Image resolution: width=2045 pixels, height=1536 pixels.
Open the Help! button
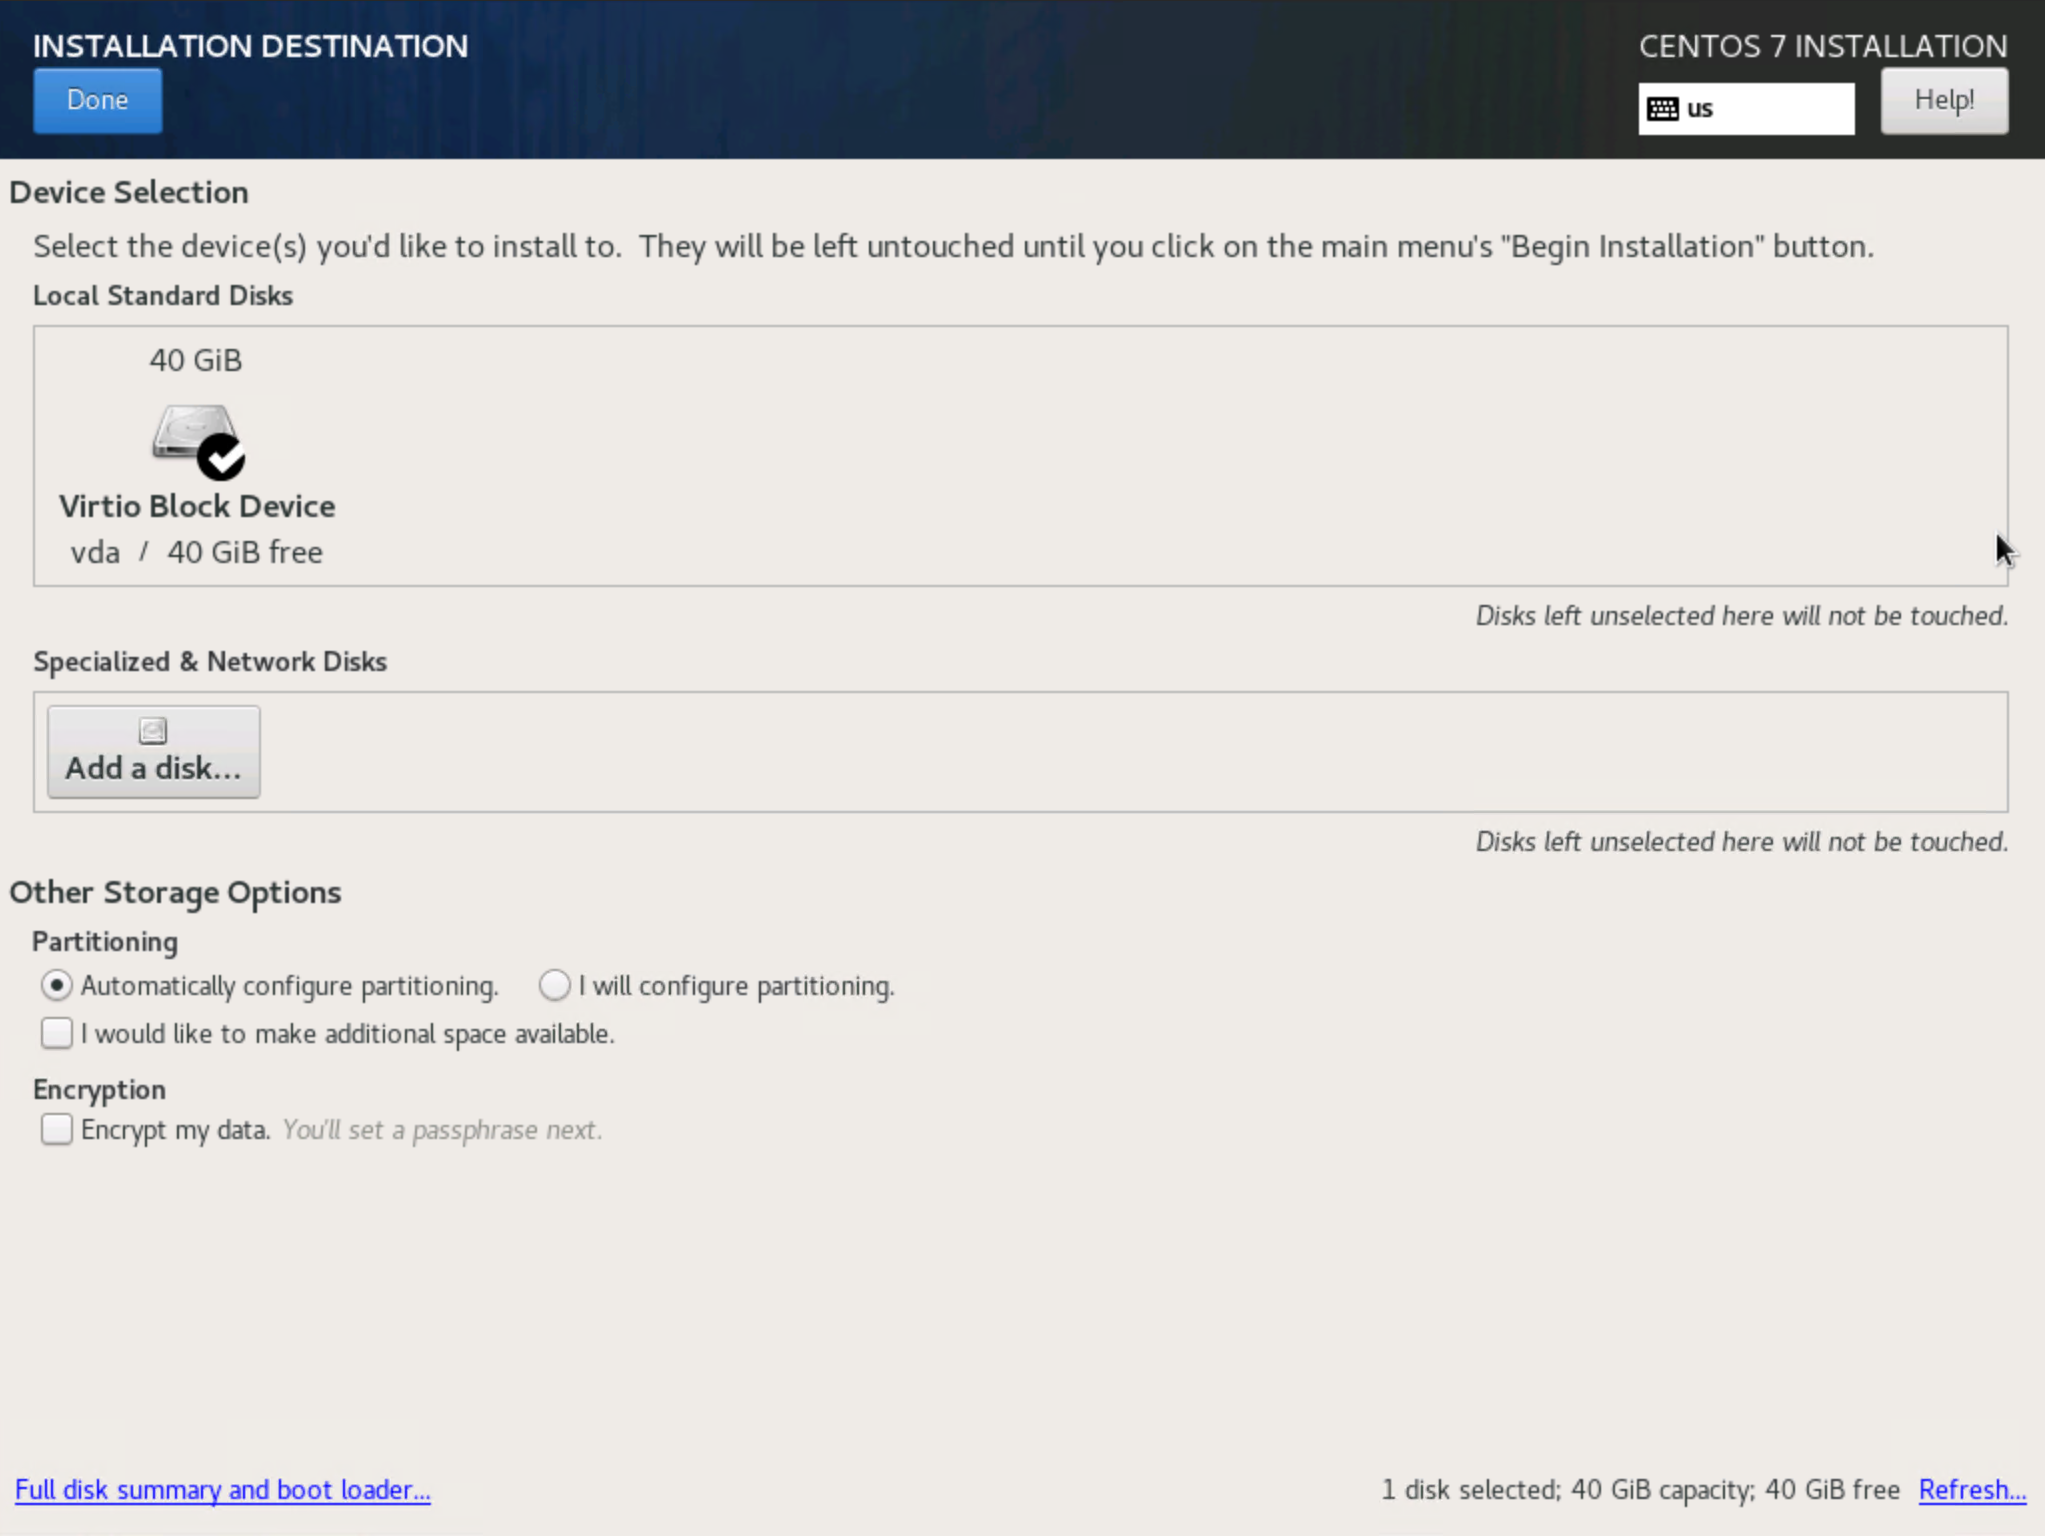point(1943,100)
